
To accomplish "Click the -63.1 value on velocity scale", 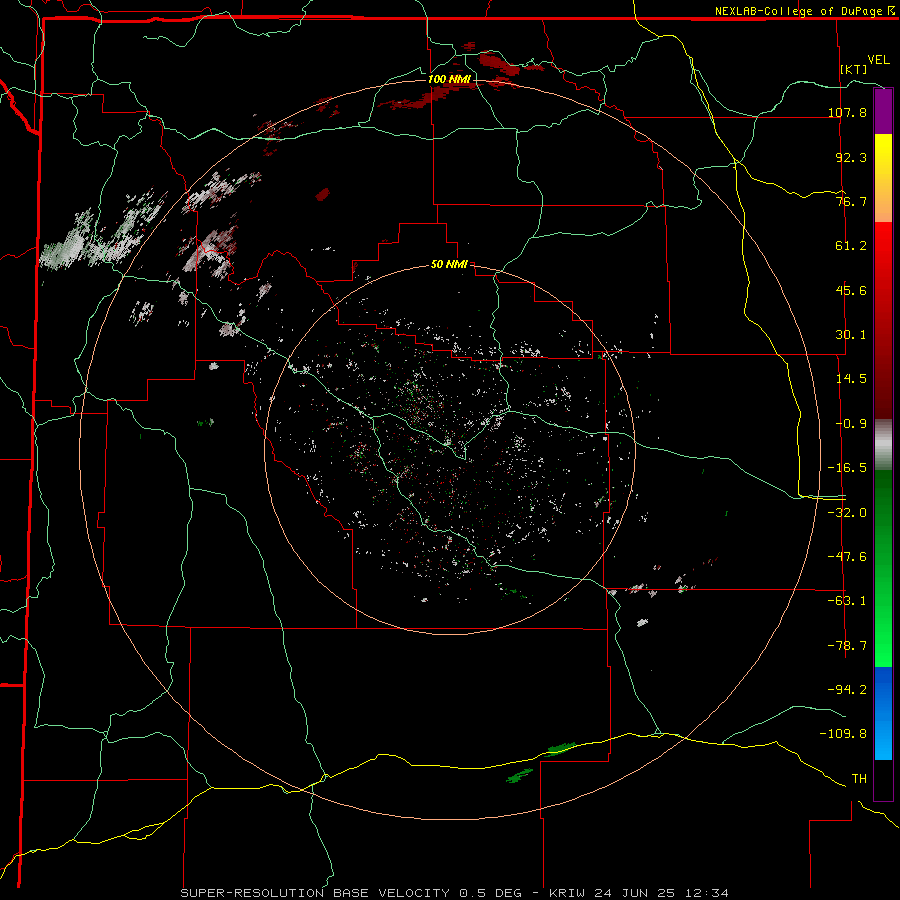I will 847,601.
